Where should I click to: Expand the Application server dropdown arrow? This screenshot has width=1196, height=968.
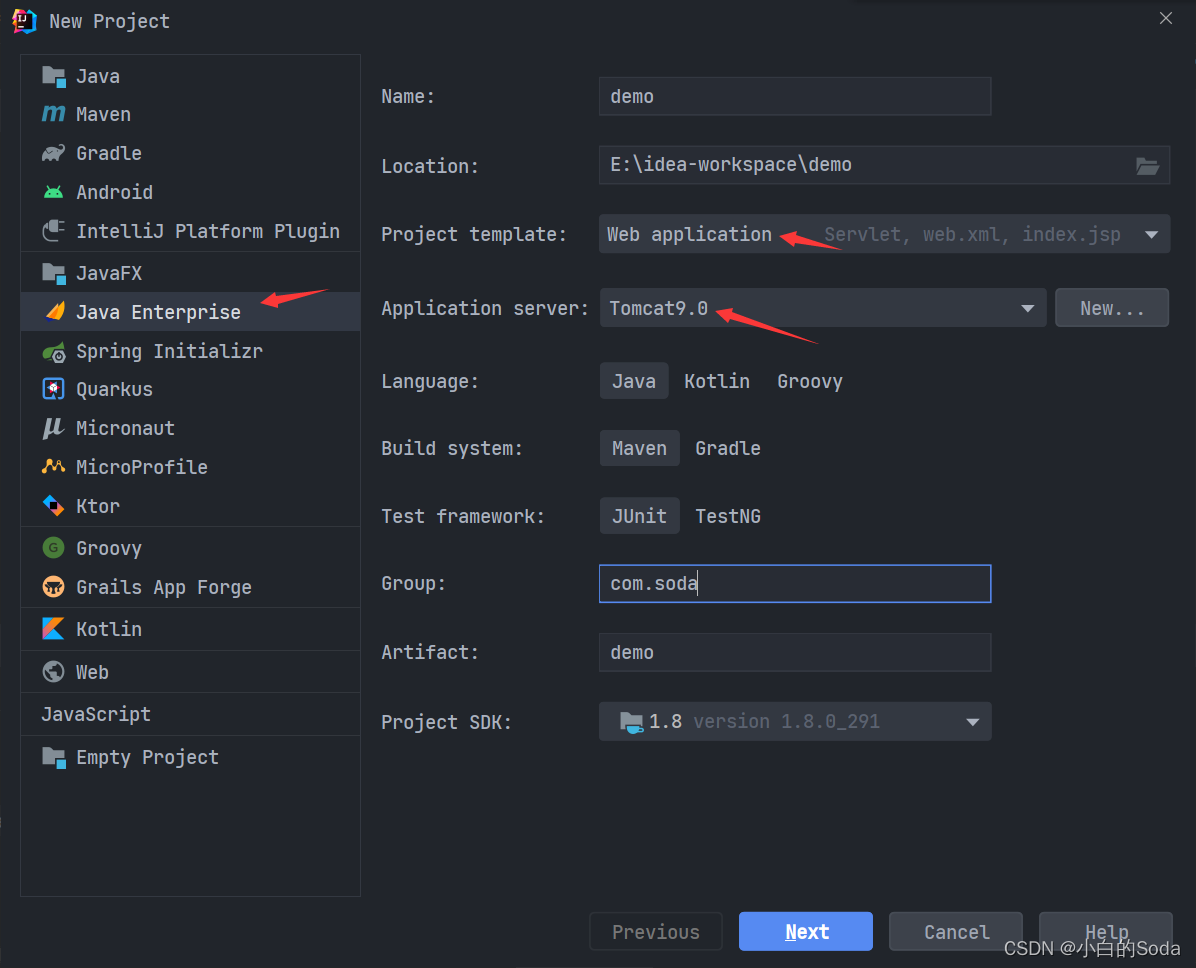click(x=1027, y=308)
